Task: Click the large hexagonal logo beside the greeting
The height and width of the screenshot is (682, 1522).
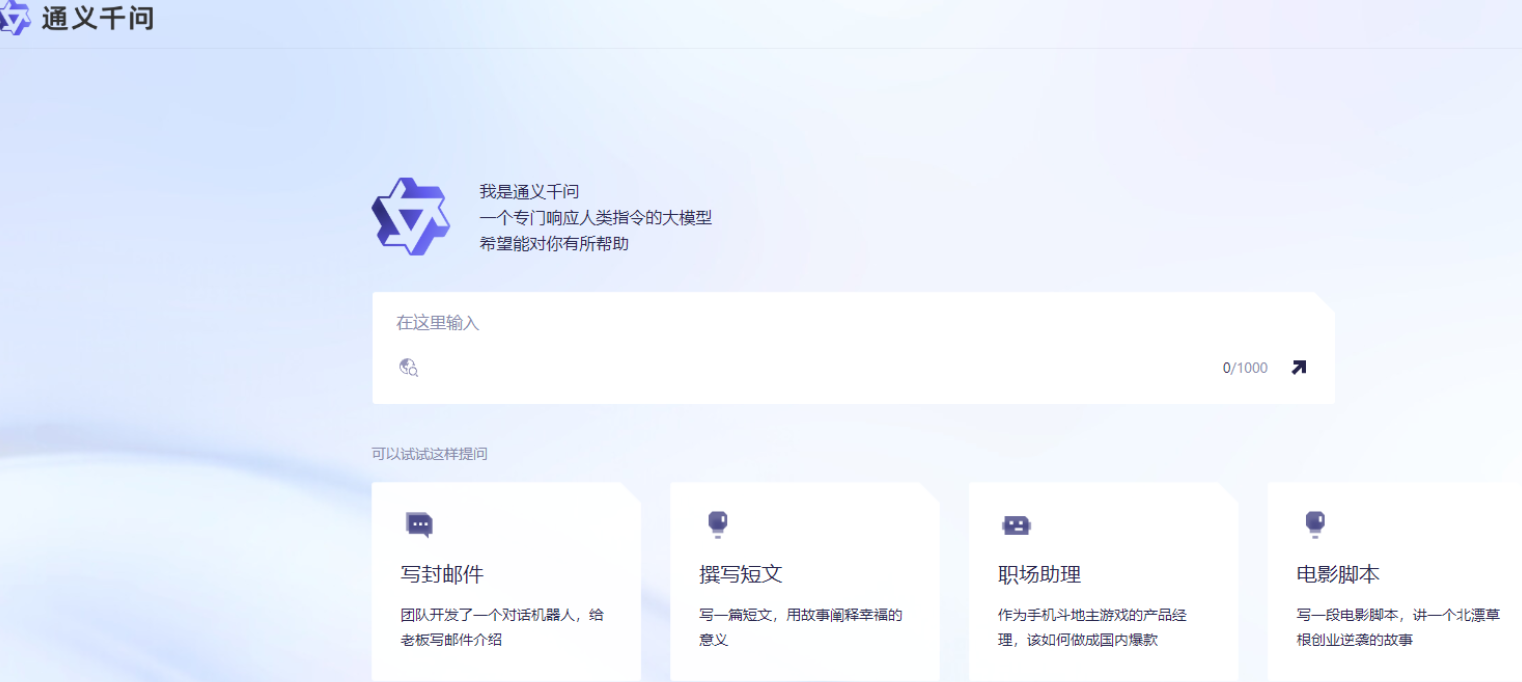Action: (410, 216)
